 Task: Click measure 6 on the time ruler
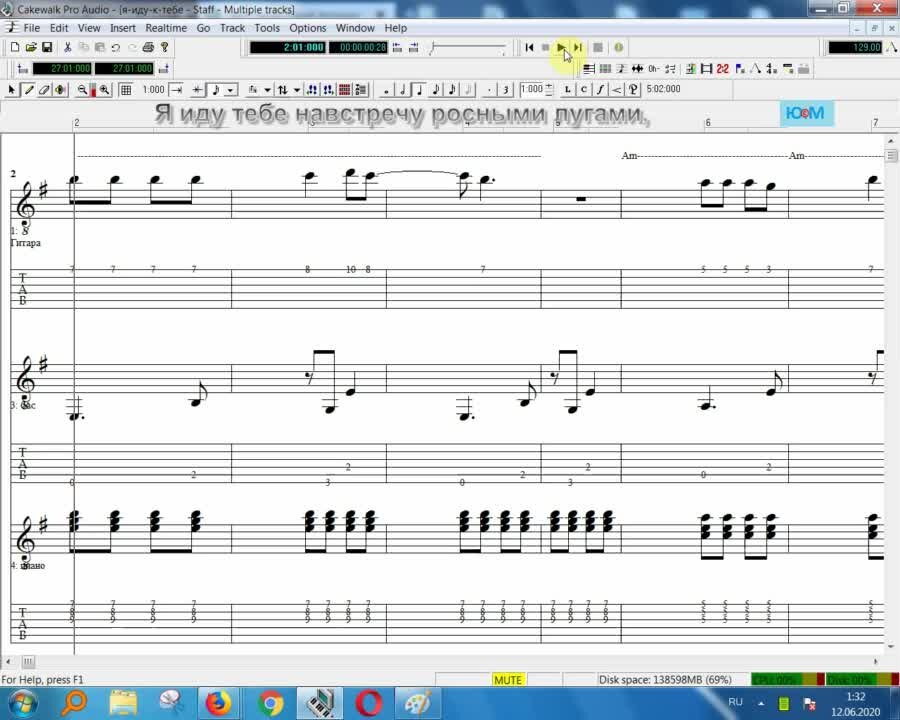[708, 122]
